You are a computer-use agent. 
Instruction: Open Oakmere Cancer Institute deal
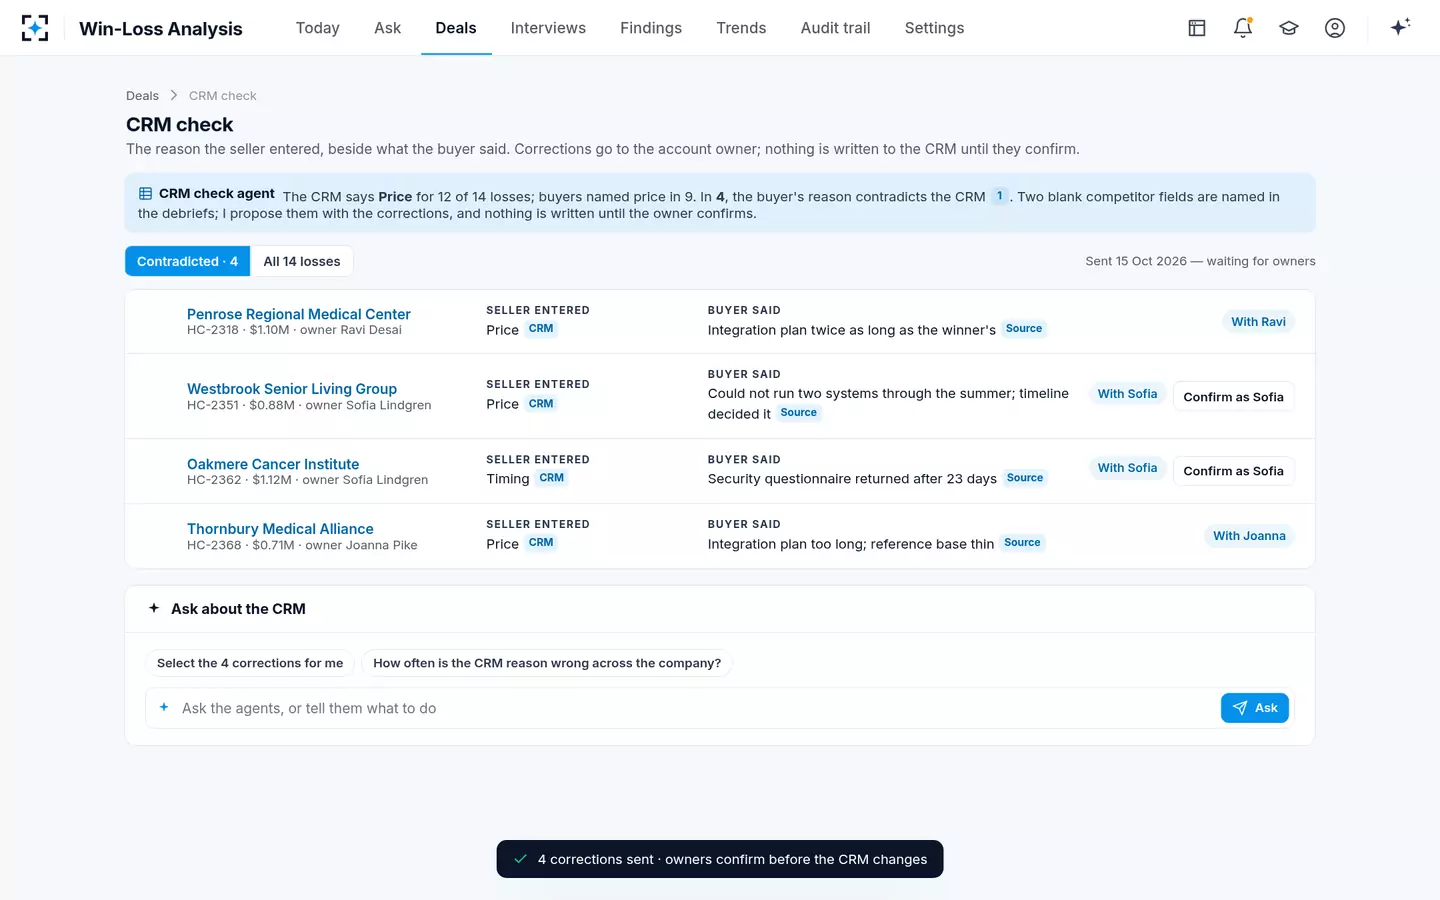[x=273, y=464]
